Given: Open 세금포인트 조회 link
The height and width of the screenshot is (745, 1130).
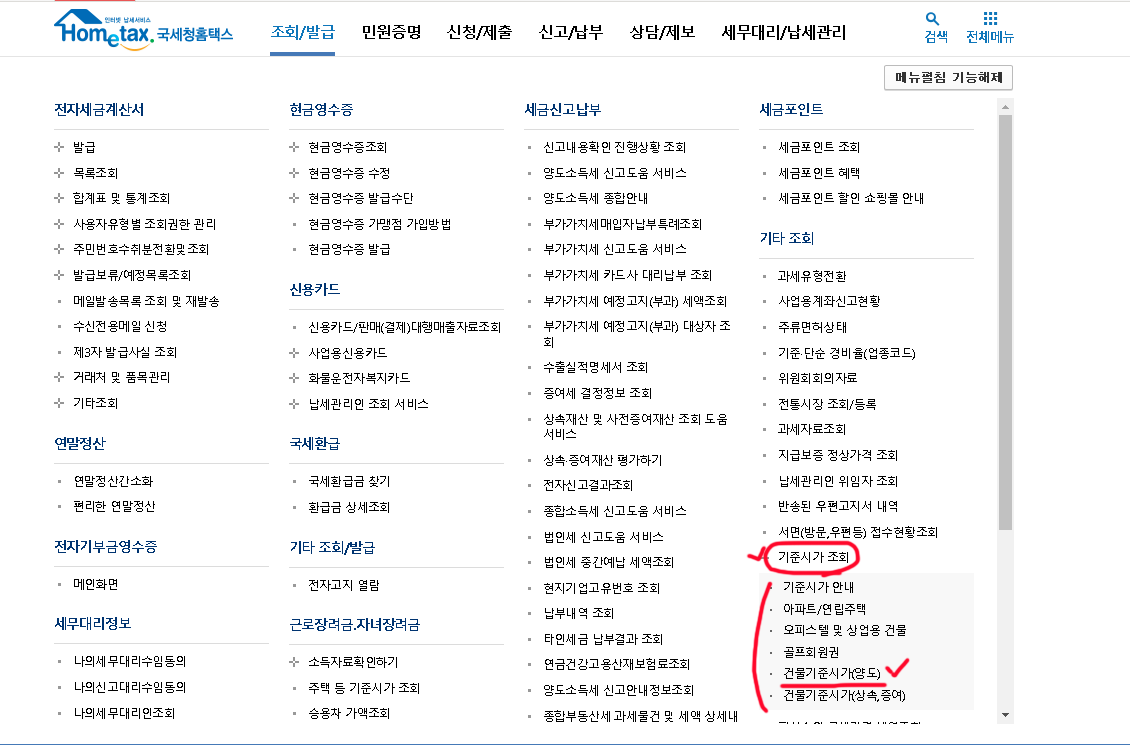Looking at the screenshot, I should [819, 147].
